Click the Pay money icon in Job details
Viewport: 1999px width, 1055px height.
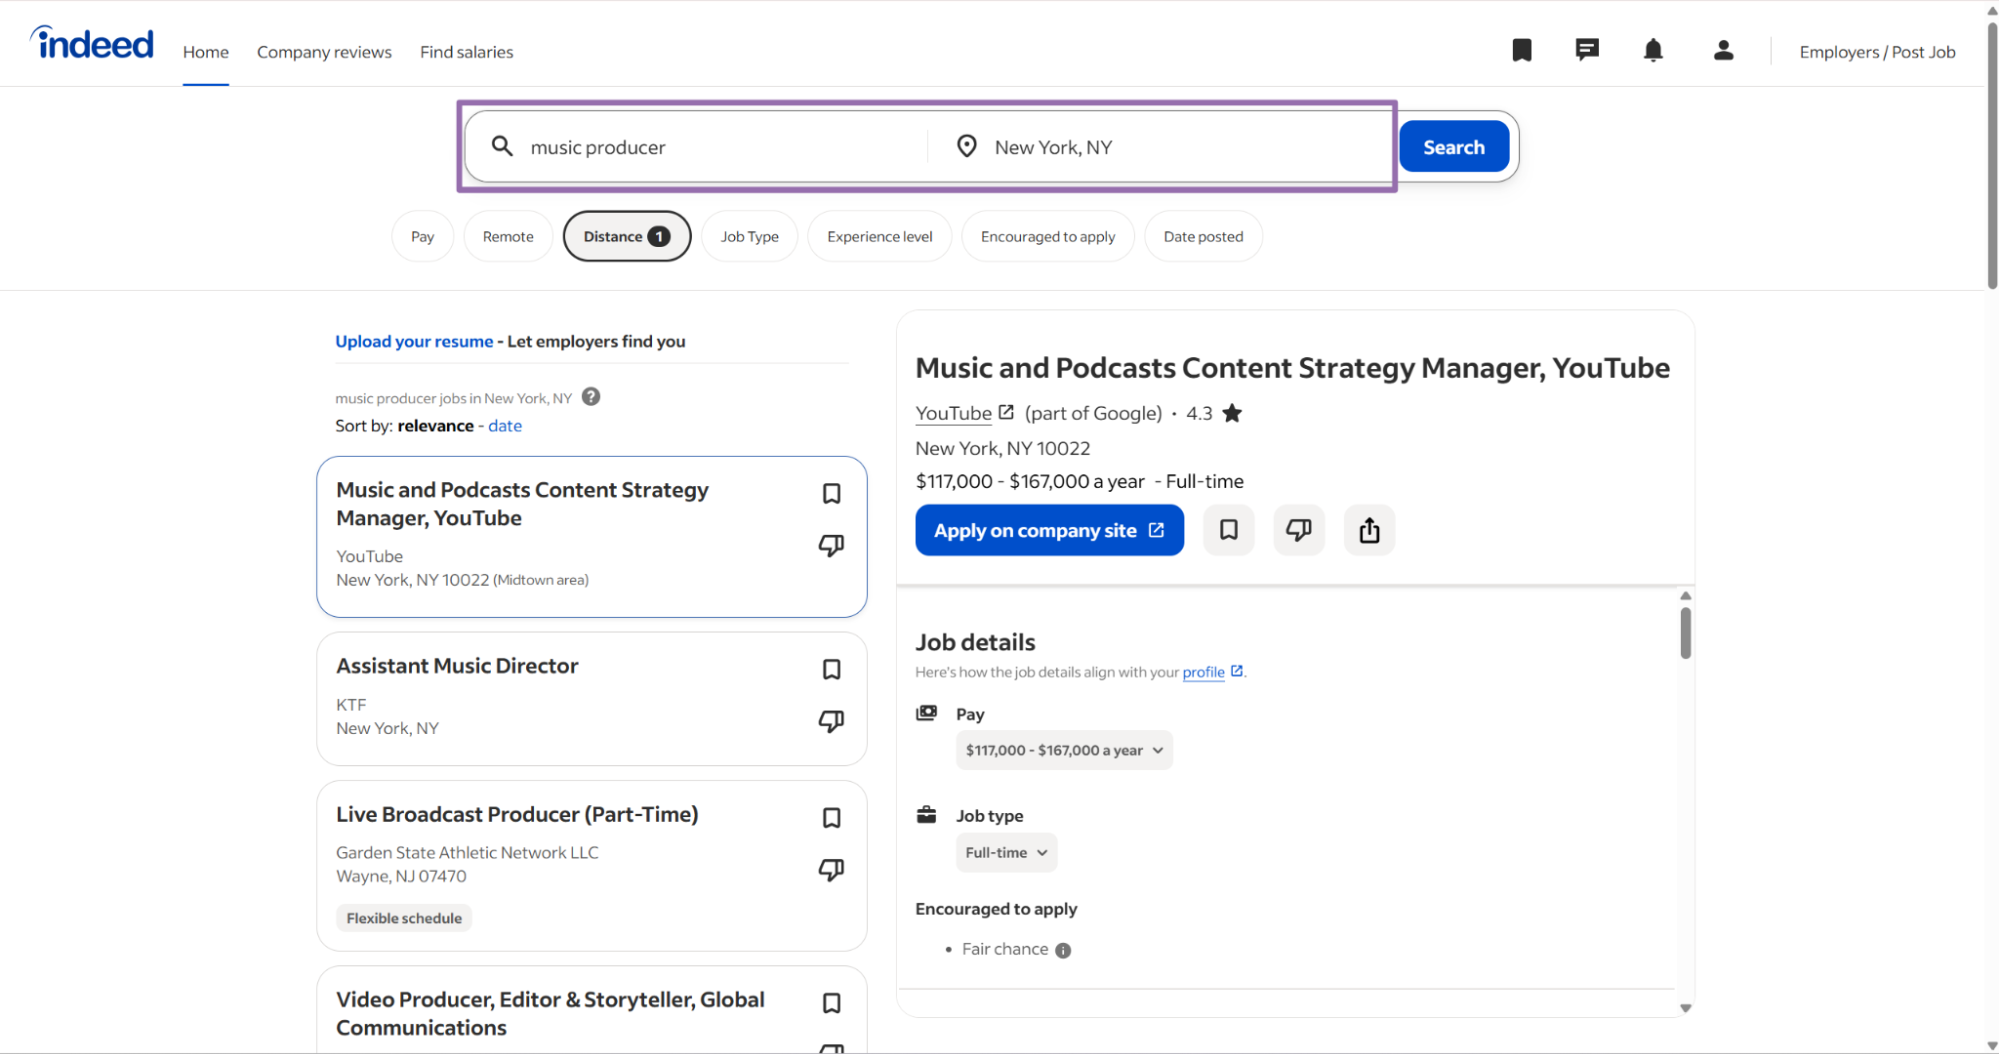(x=927, y=713)
